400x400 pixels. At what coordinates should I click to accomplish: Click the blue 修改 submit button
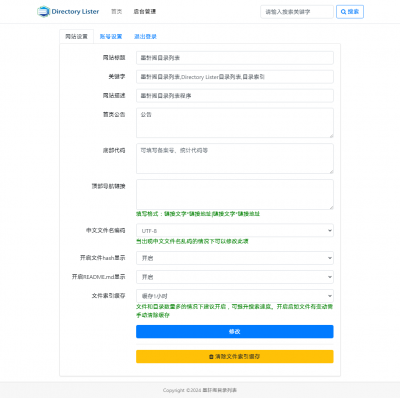(235, 332)
